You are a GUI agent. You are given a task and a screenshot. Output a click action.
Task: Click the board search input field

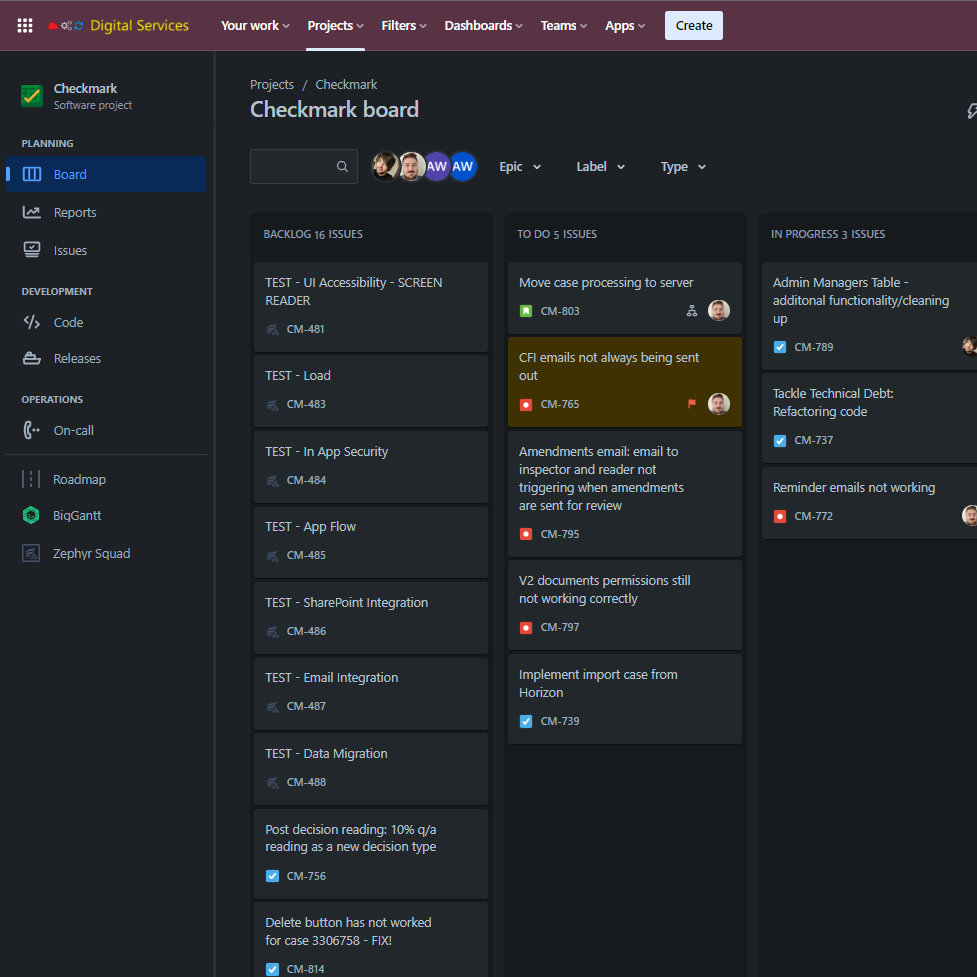click(303, 166)
